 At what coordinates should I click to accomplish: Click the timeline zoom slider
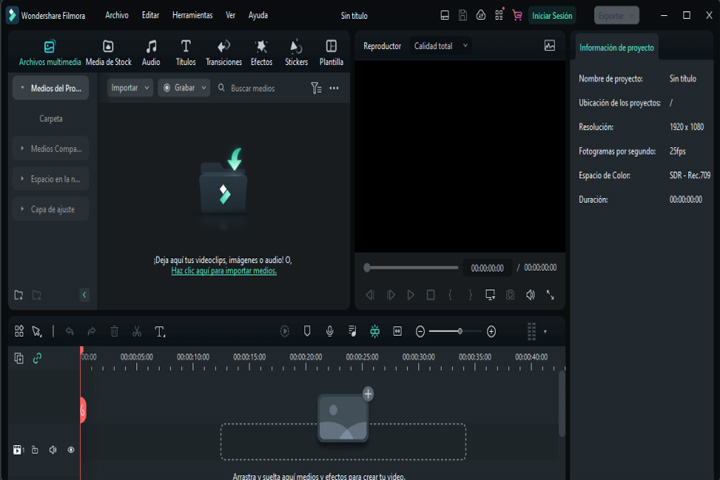pos(455,331)
